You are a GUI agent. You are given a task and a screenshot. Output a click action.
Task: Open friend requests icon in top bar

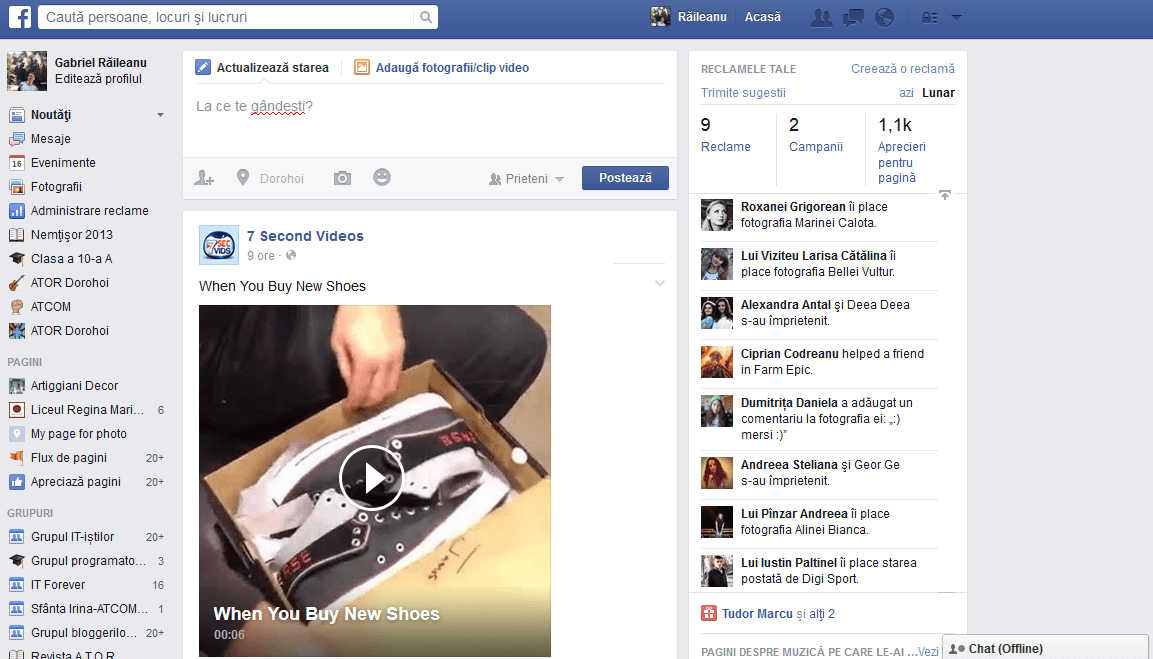tap(822, 17)
